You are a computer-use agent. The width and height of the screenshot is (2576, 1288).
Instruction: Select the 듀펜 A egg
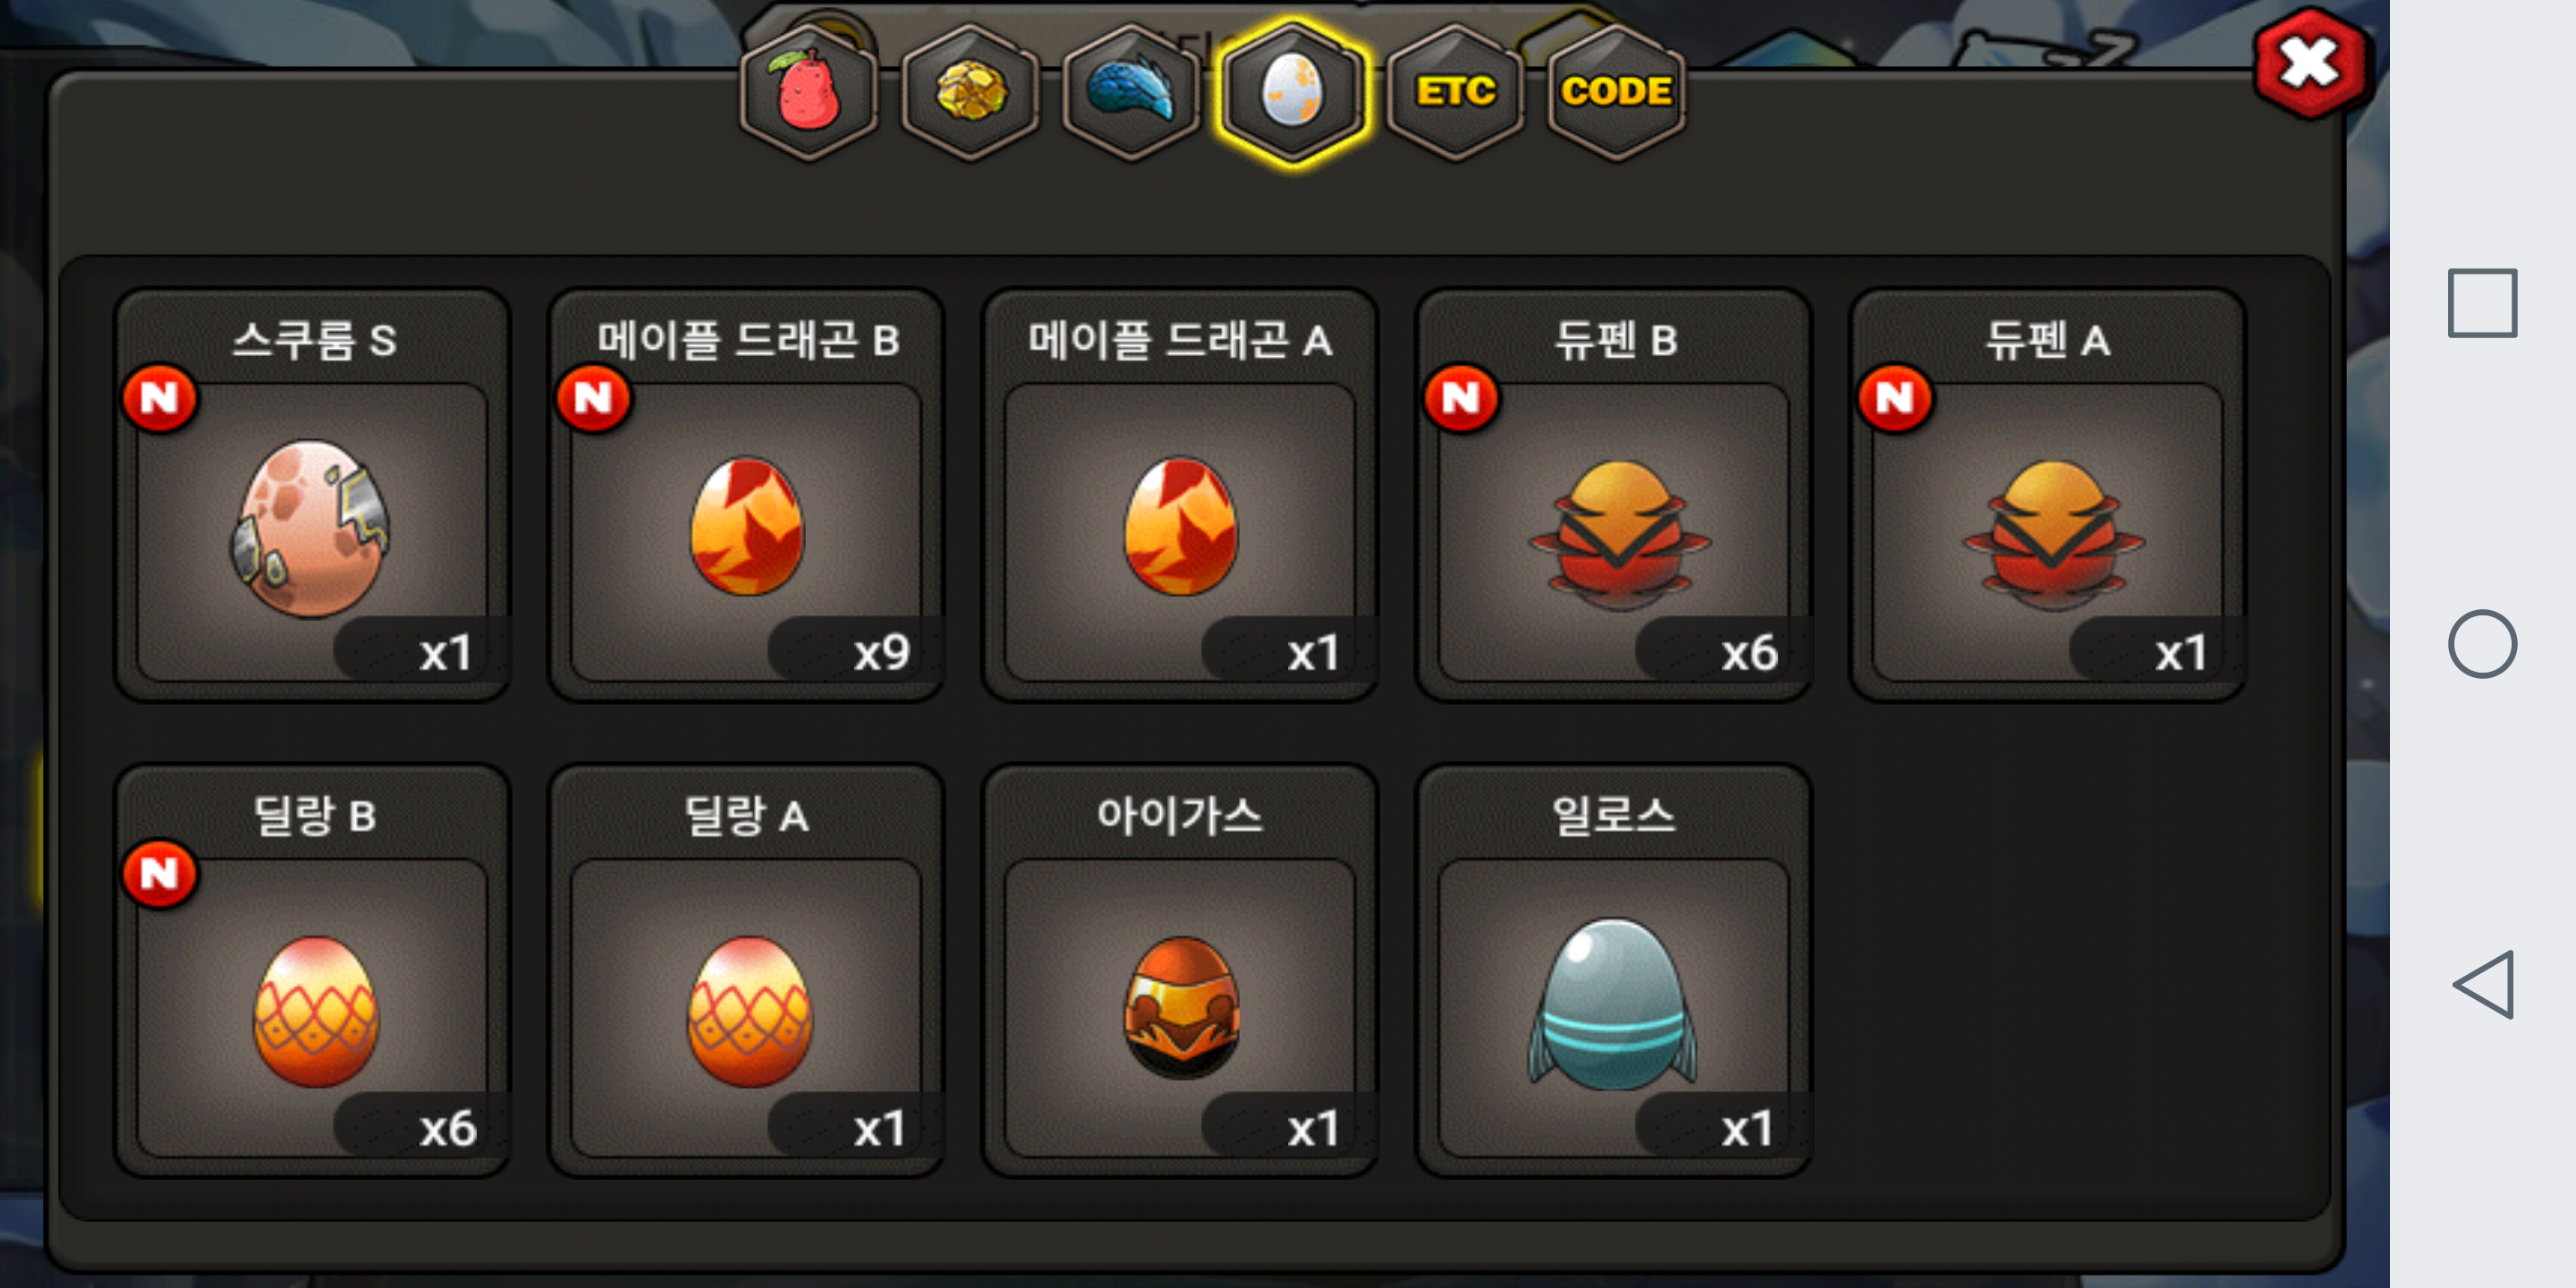click(x=2049, y=495)
